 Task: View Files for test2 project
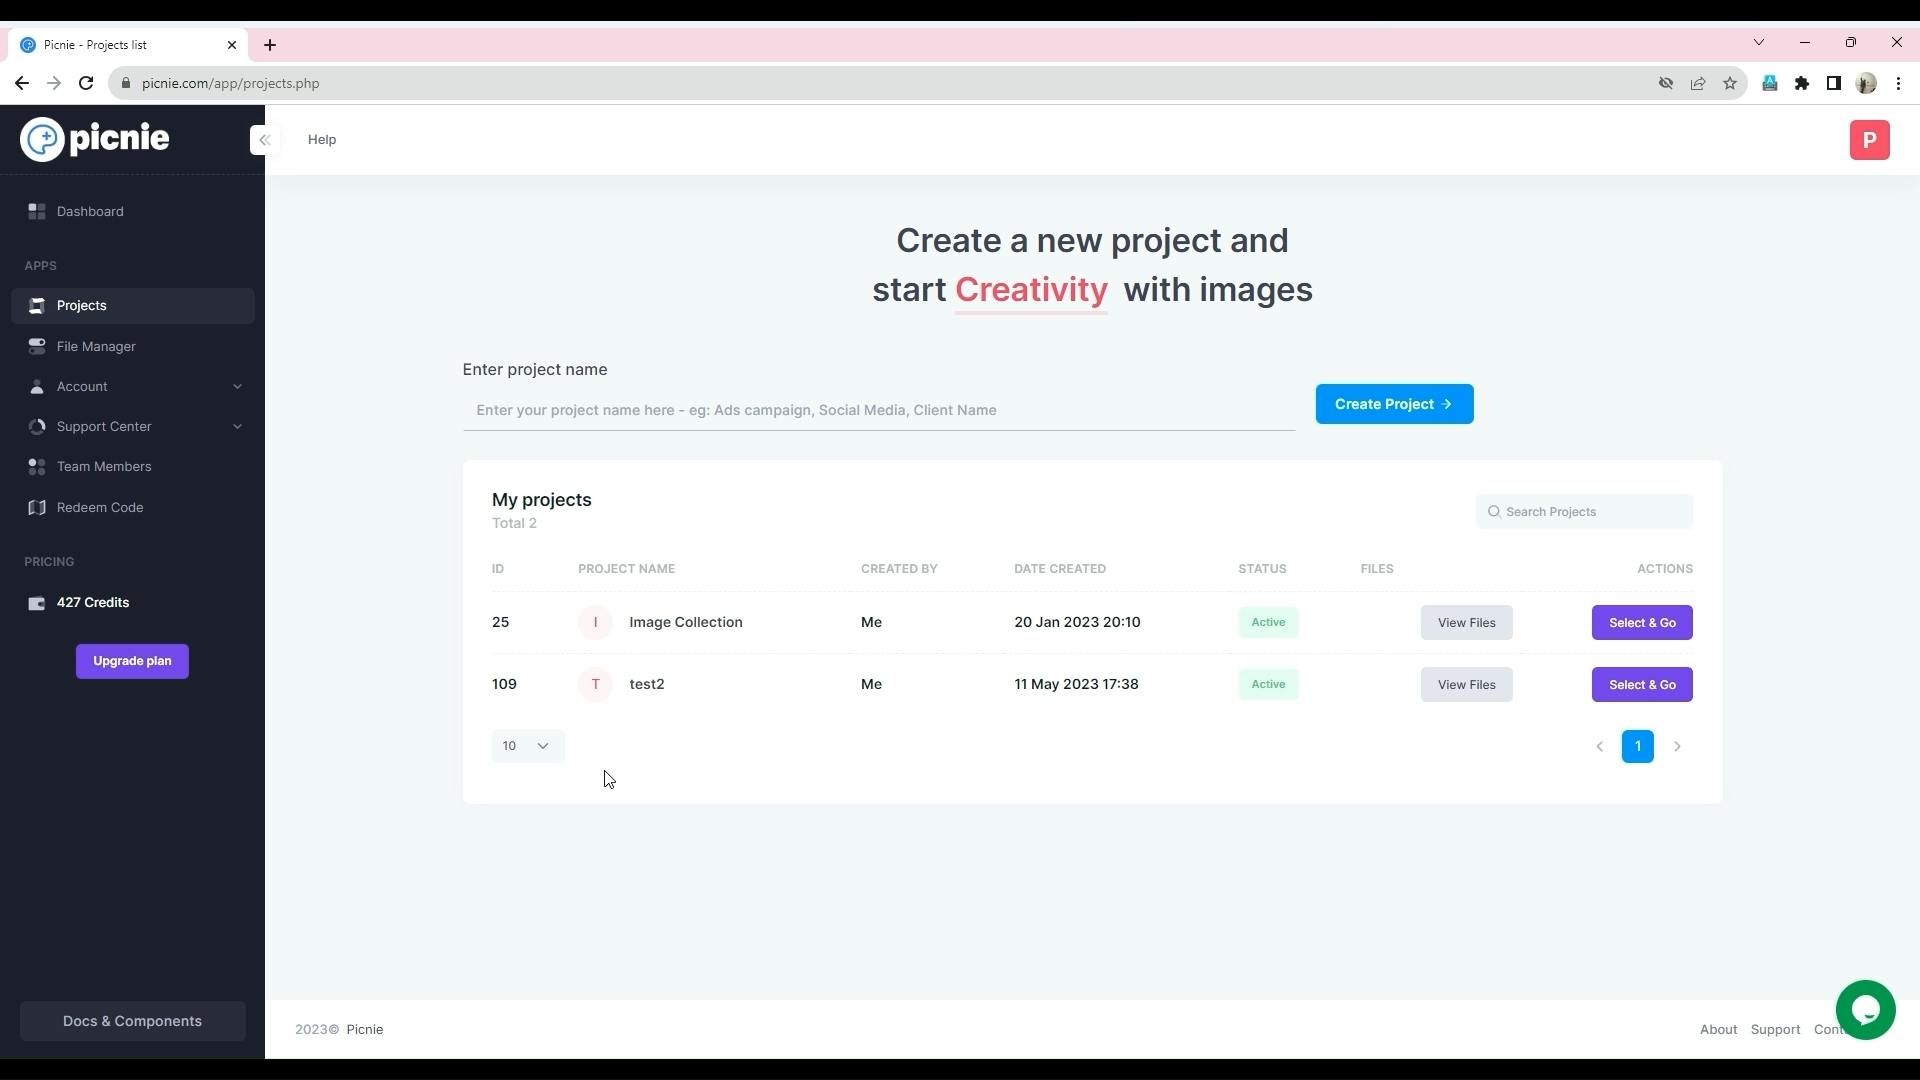[1466, 683]
